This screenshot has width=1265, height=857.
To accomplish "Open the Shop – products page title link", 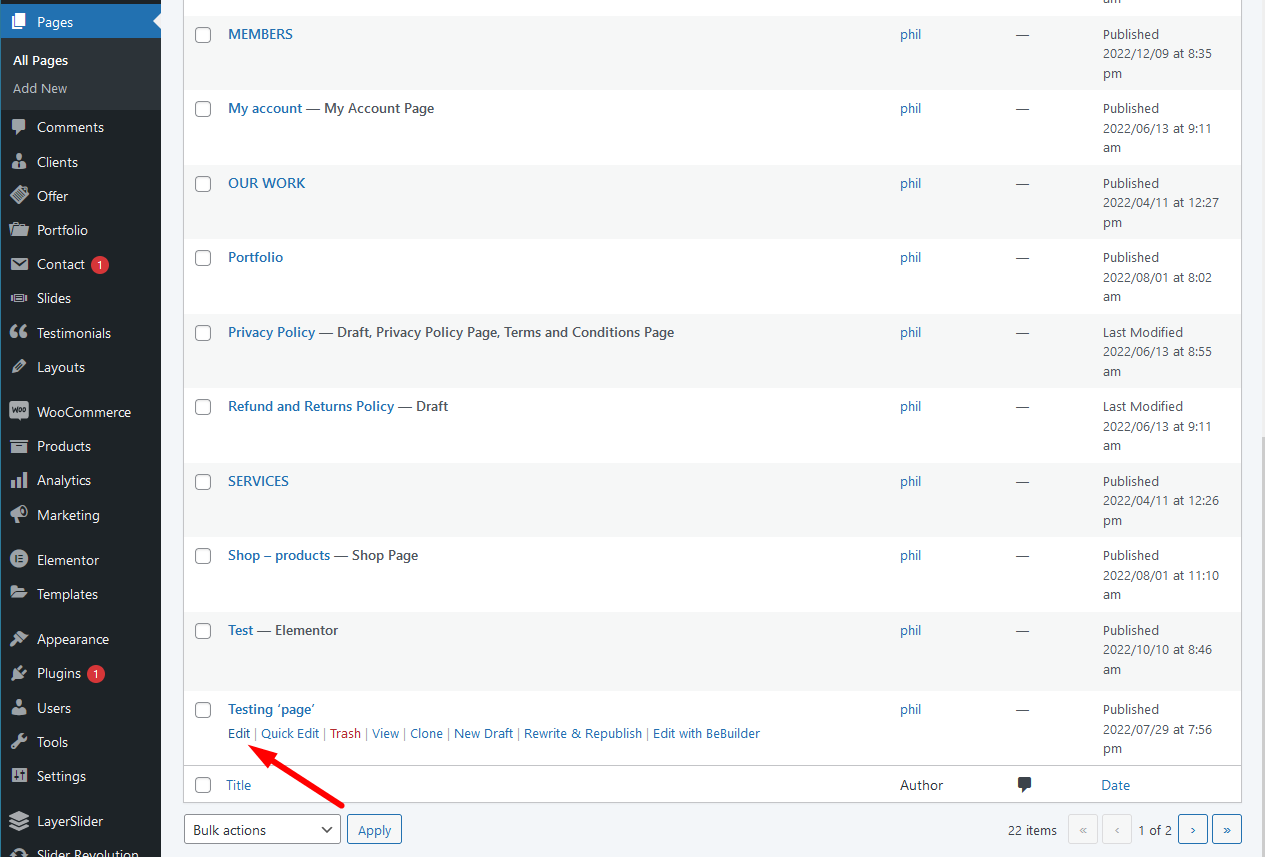I will tap(279, 555).
